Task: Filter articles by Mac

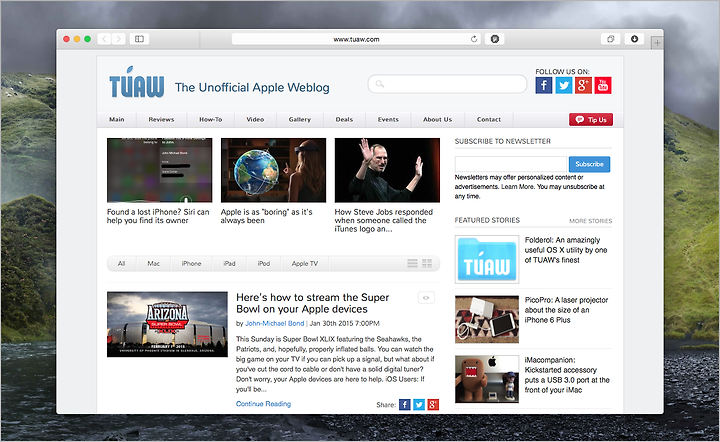Action: coord(153,263)
